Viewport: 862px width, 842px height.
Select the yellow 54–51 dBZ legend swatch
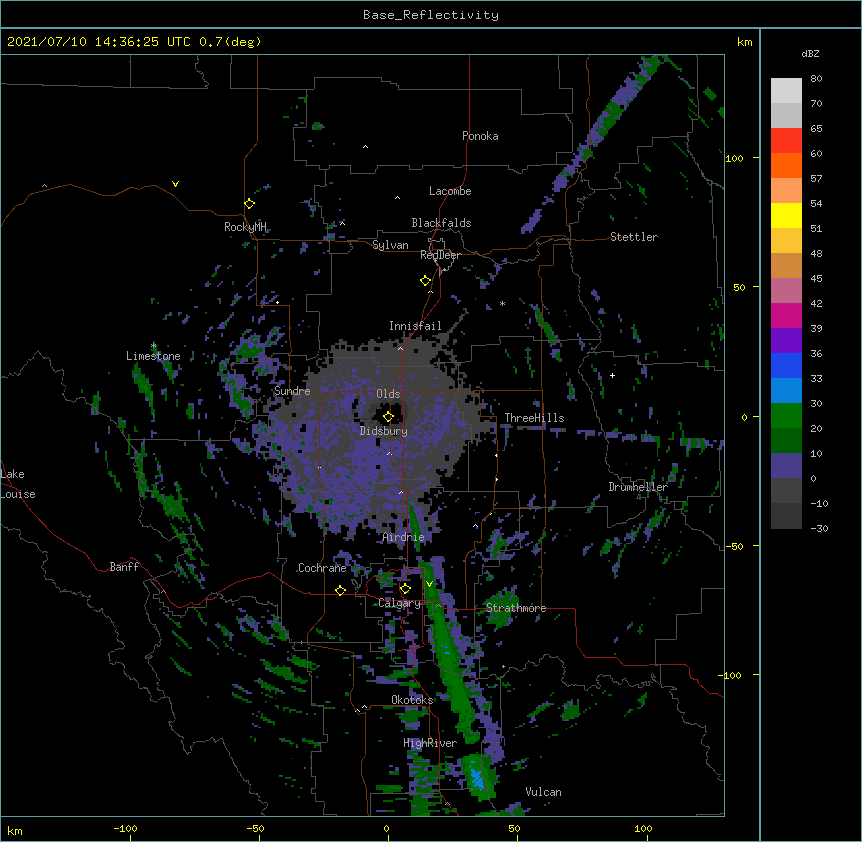pos(786,215)
